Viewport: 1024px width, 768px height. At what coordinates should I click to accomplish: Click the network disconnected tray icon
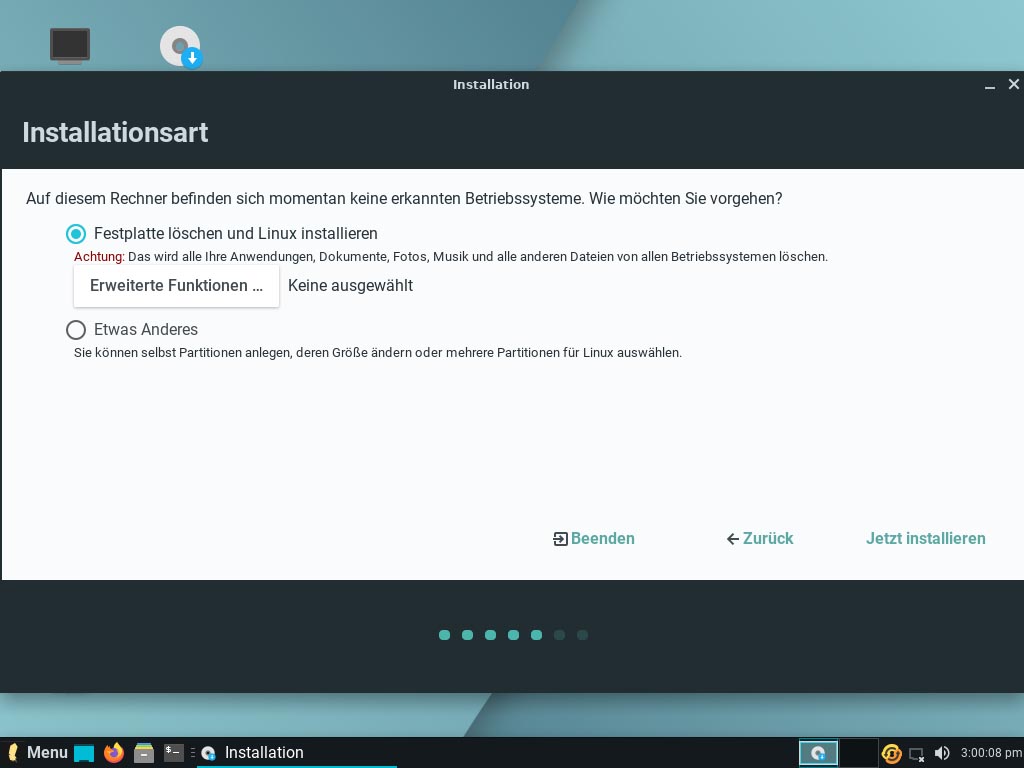click(x=917, y=754)
